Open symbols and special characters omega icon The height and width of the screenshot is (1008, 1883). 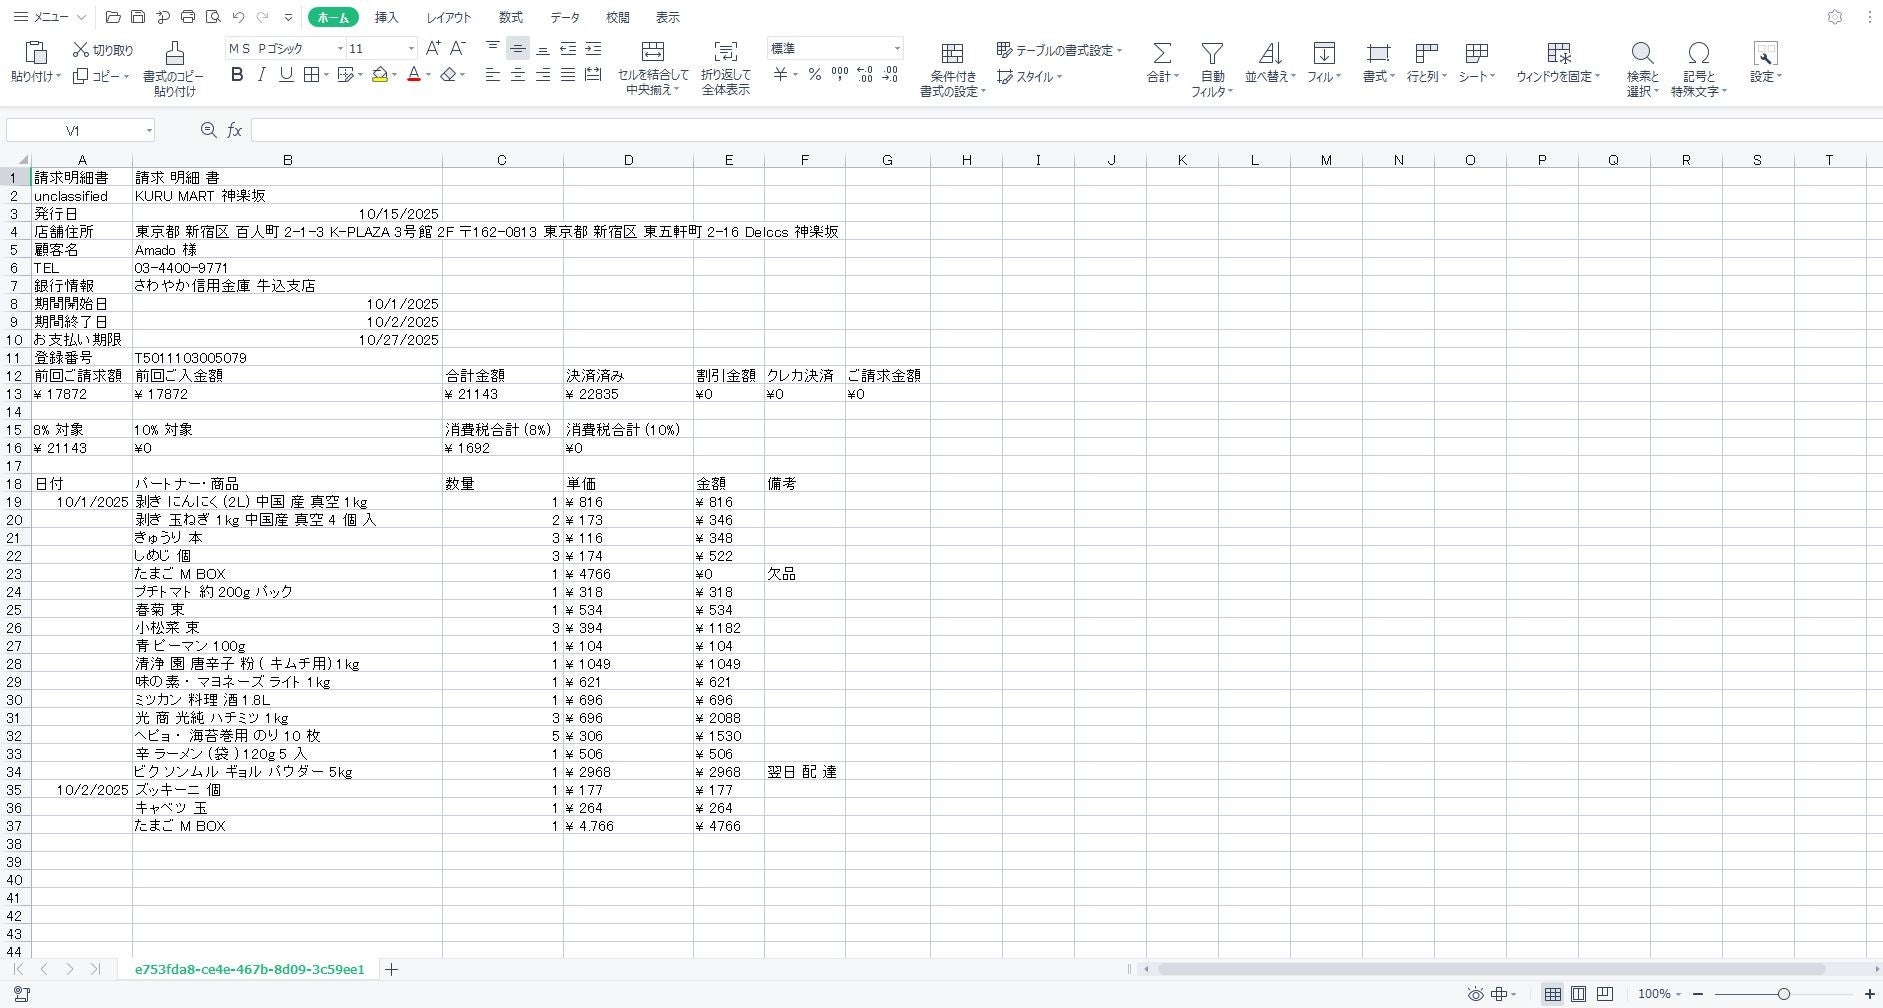1698,52
